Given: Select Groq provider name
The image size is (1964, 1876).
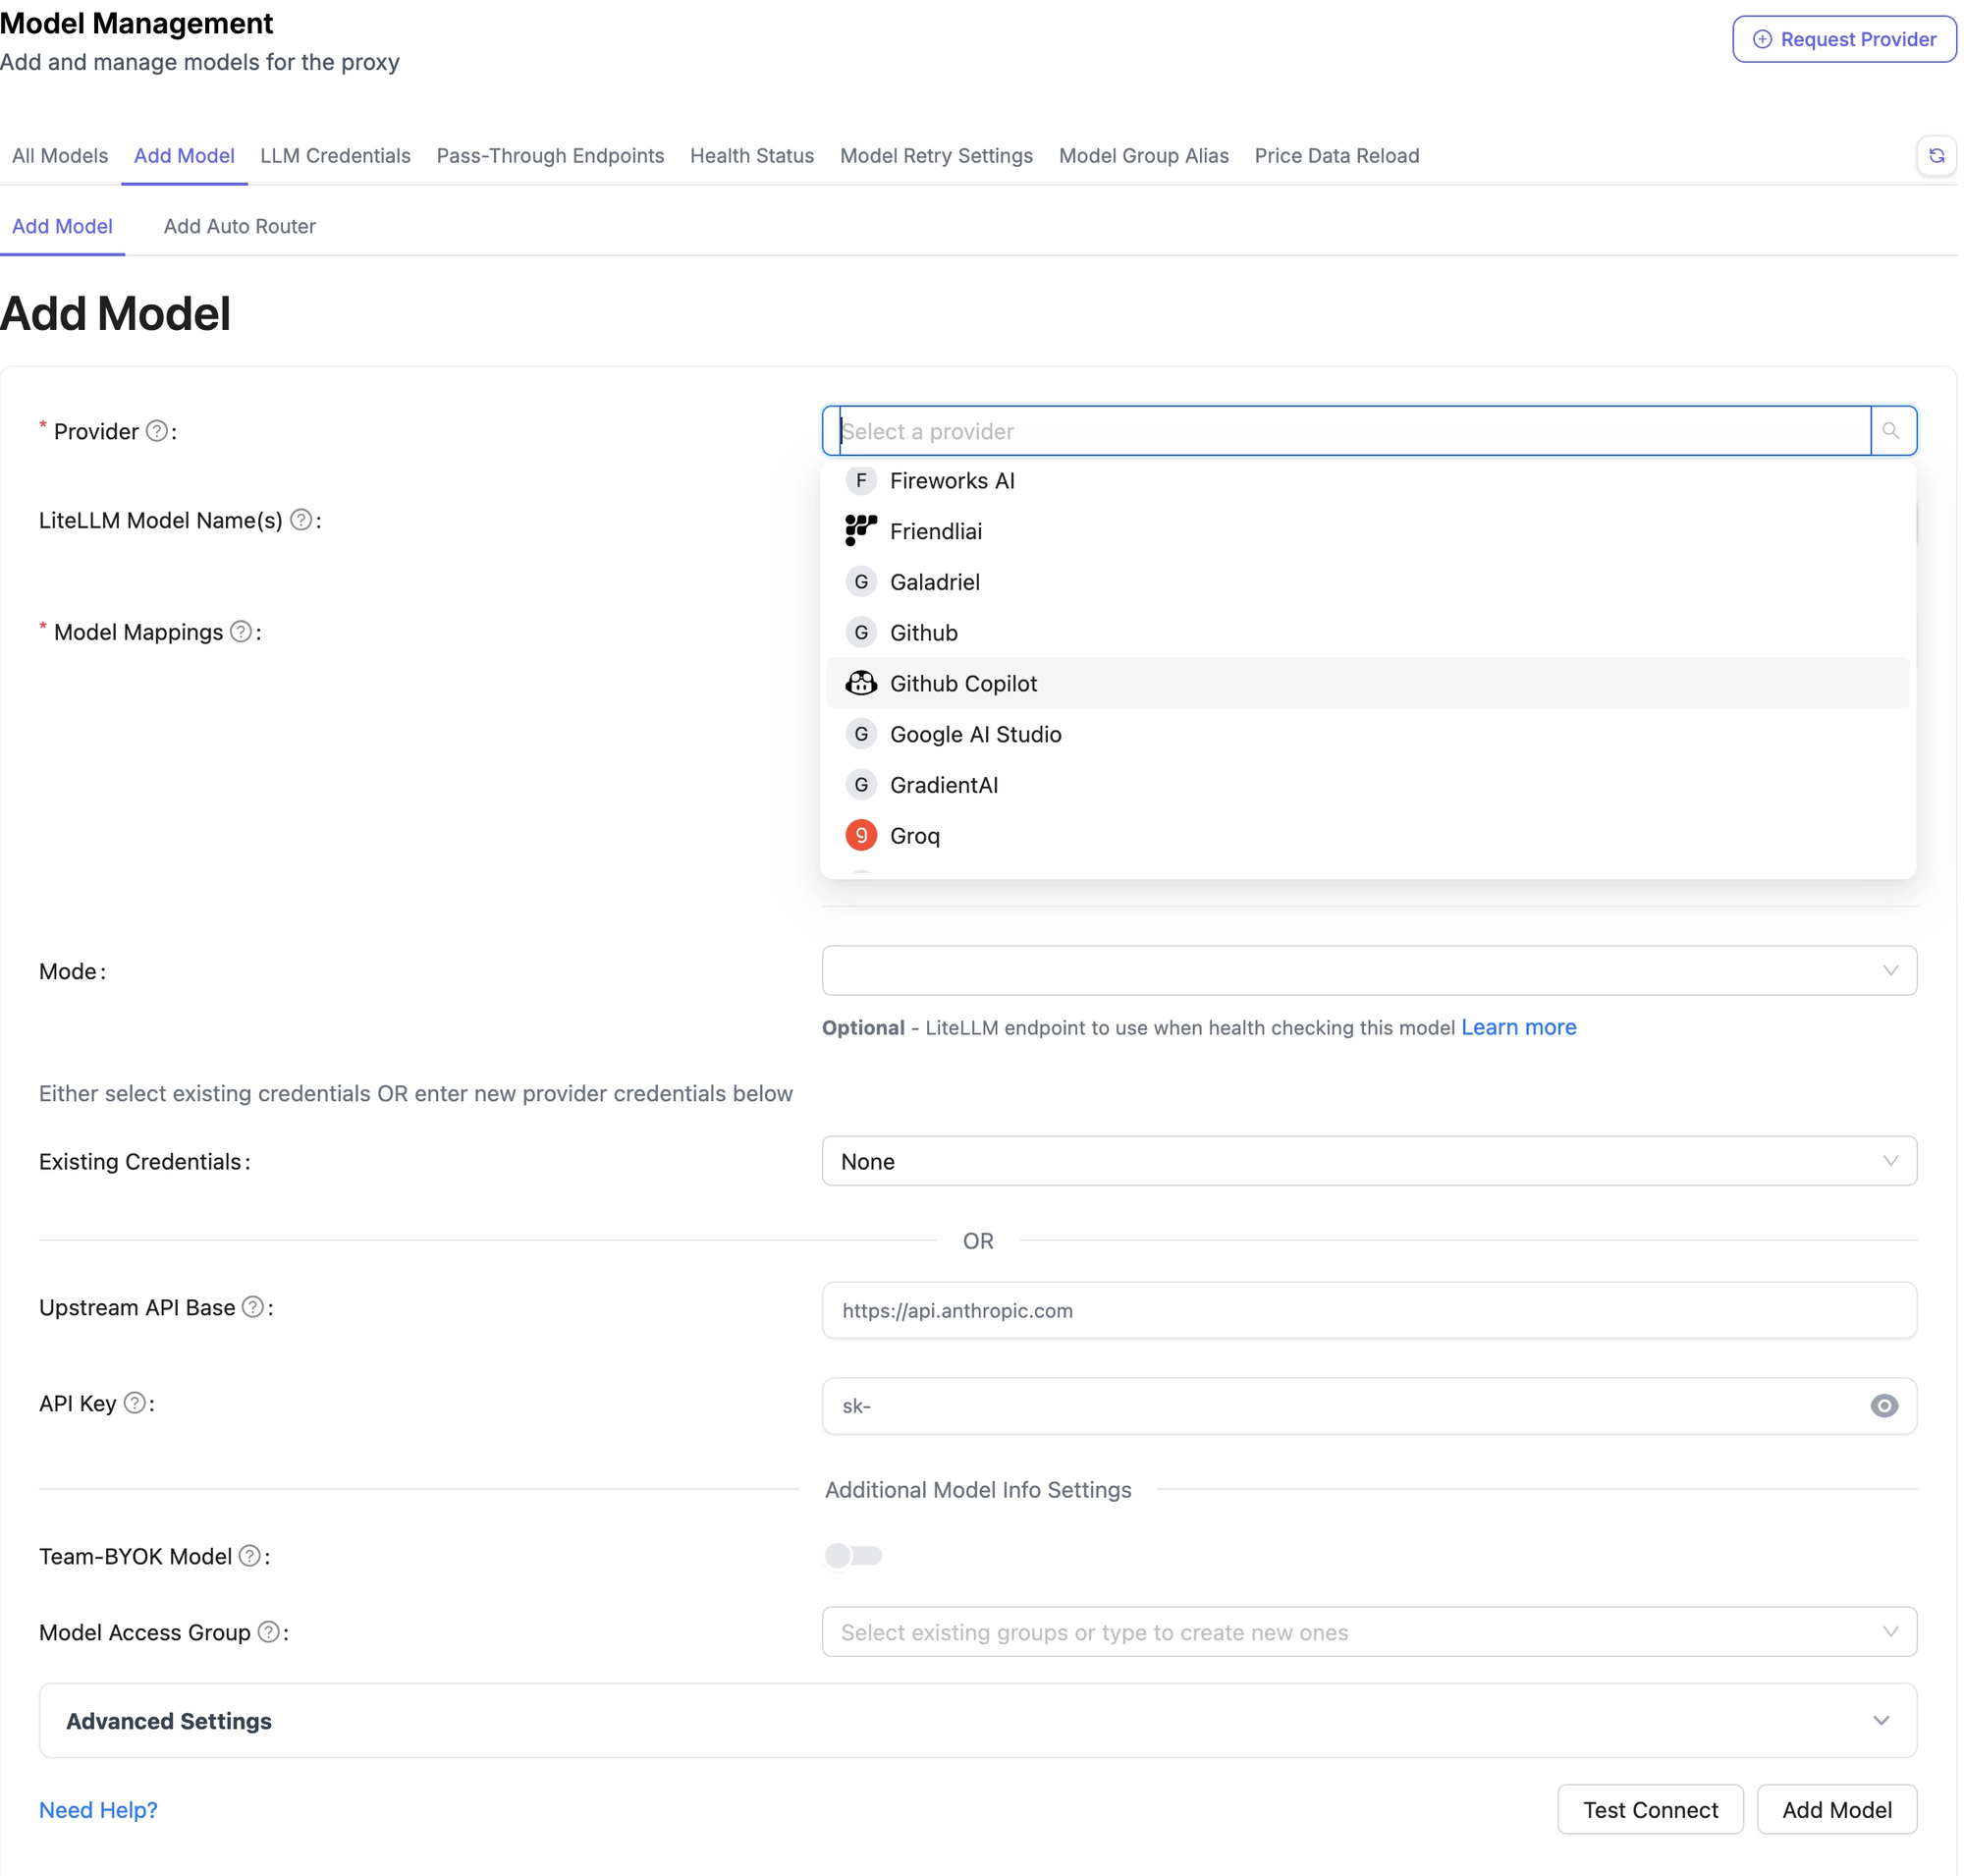Looking at the screenshot, I should pyautogui.click(x=915, y=836).
